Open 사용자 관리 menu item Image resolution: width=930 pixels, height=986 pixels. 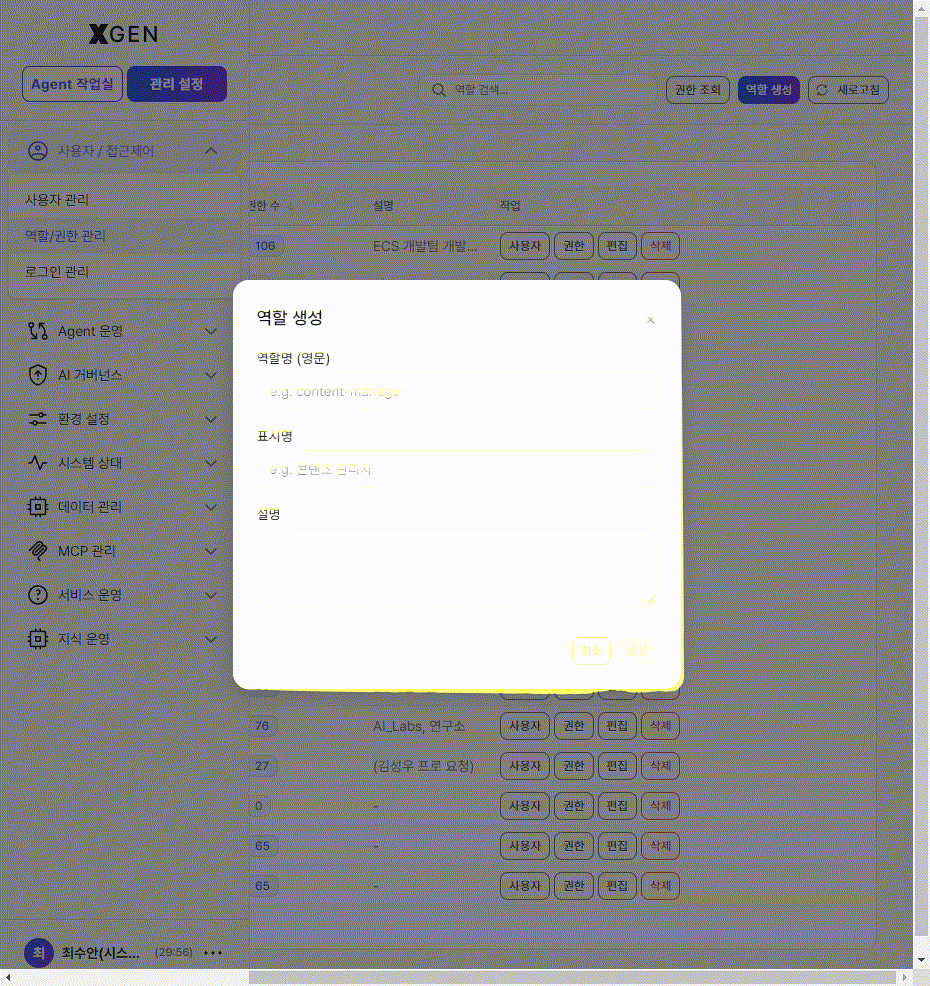124,200
